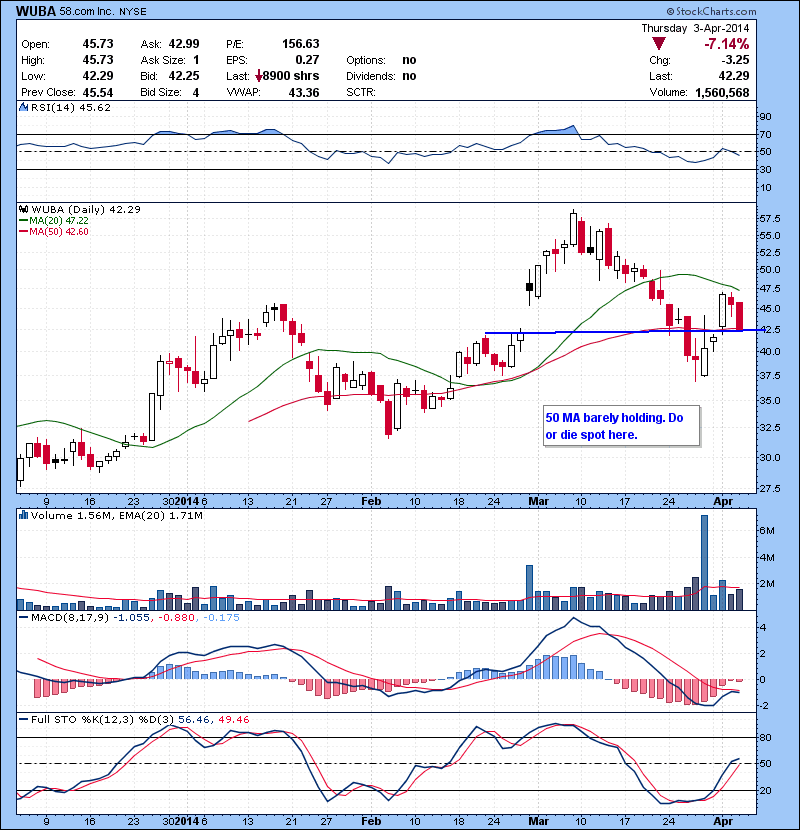This screenshot has width=800, height=830.
Task: Click the Last price 42.29 under Chg
Action: pyautogui.click(x=734, y=76)
